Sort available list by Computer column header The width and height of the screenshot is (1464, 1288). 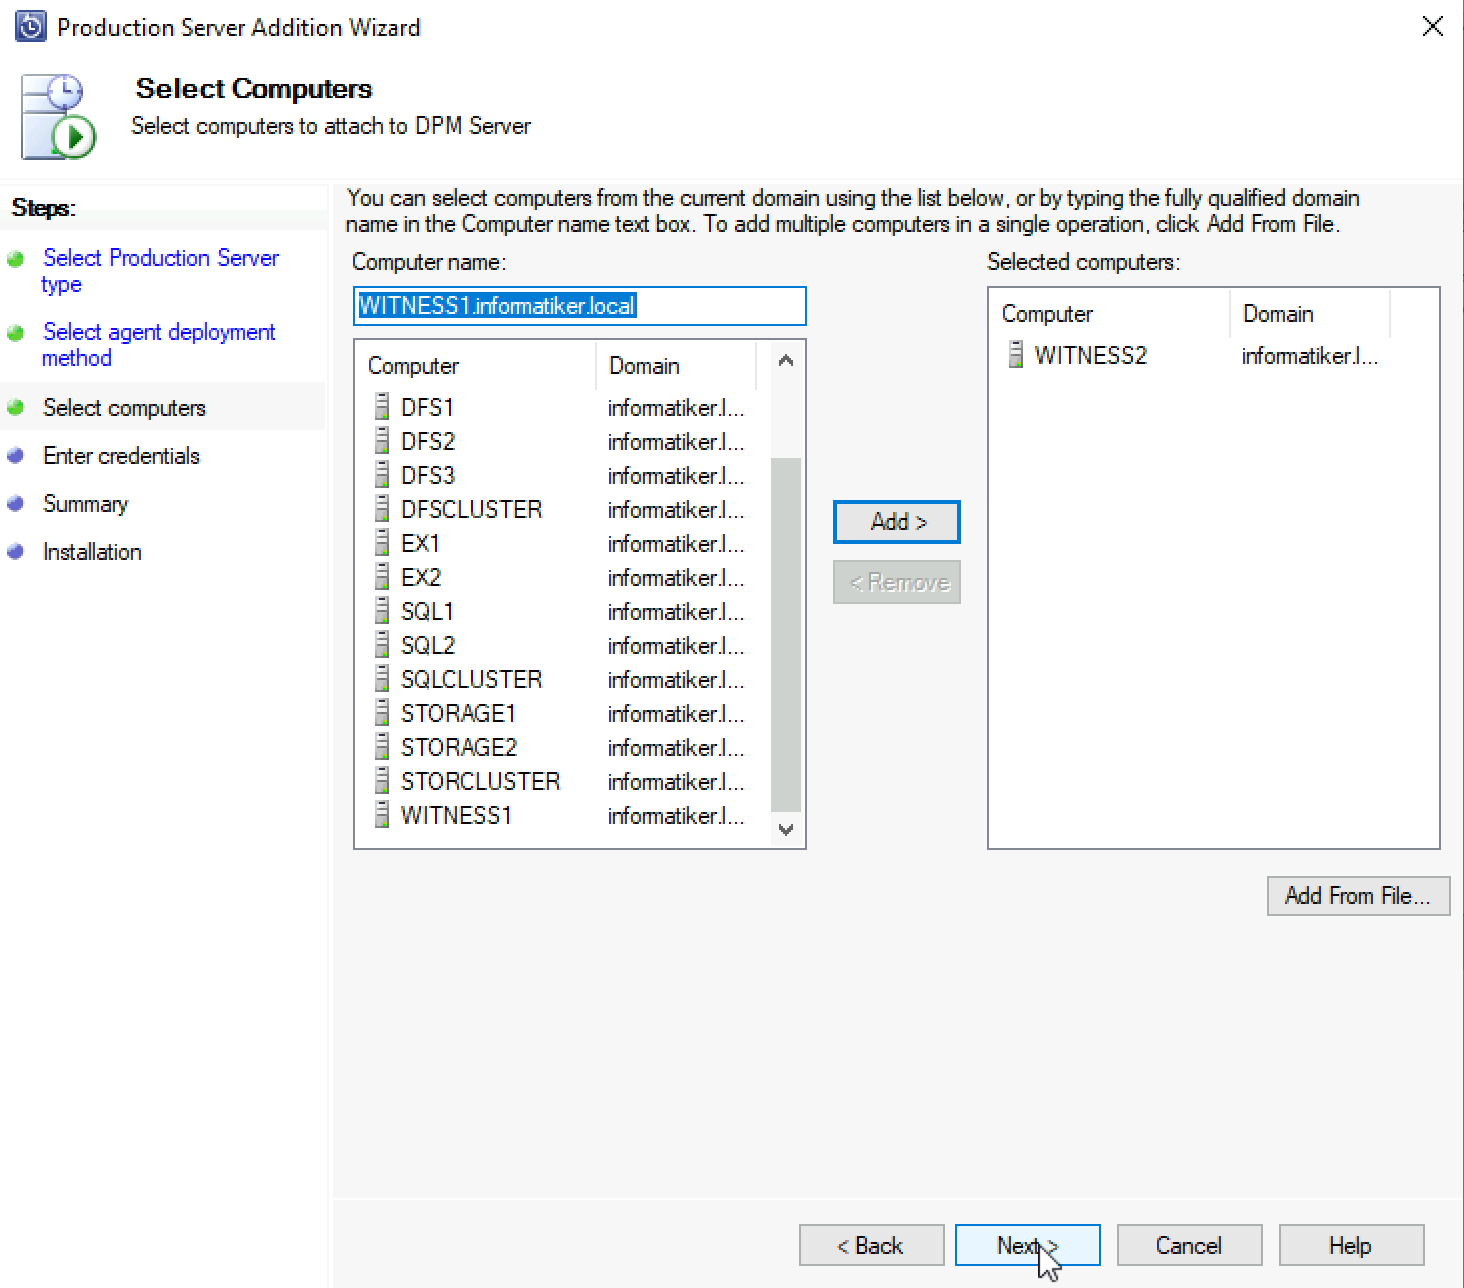coord(477,366)
